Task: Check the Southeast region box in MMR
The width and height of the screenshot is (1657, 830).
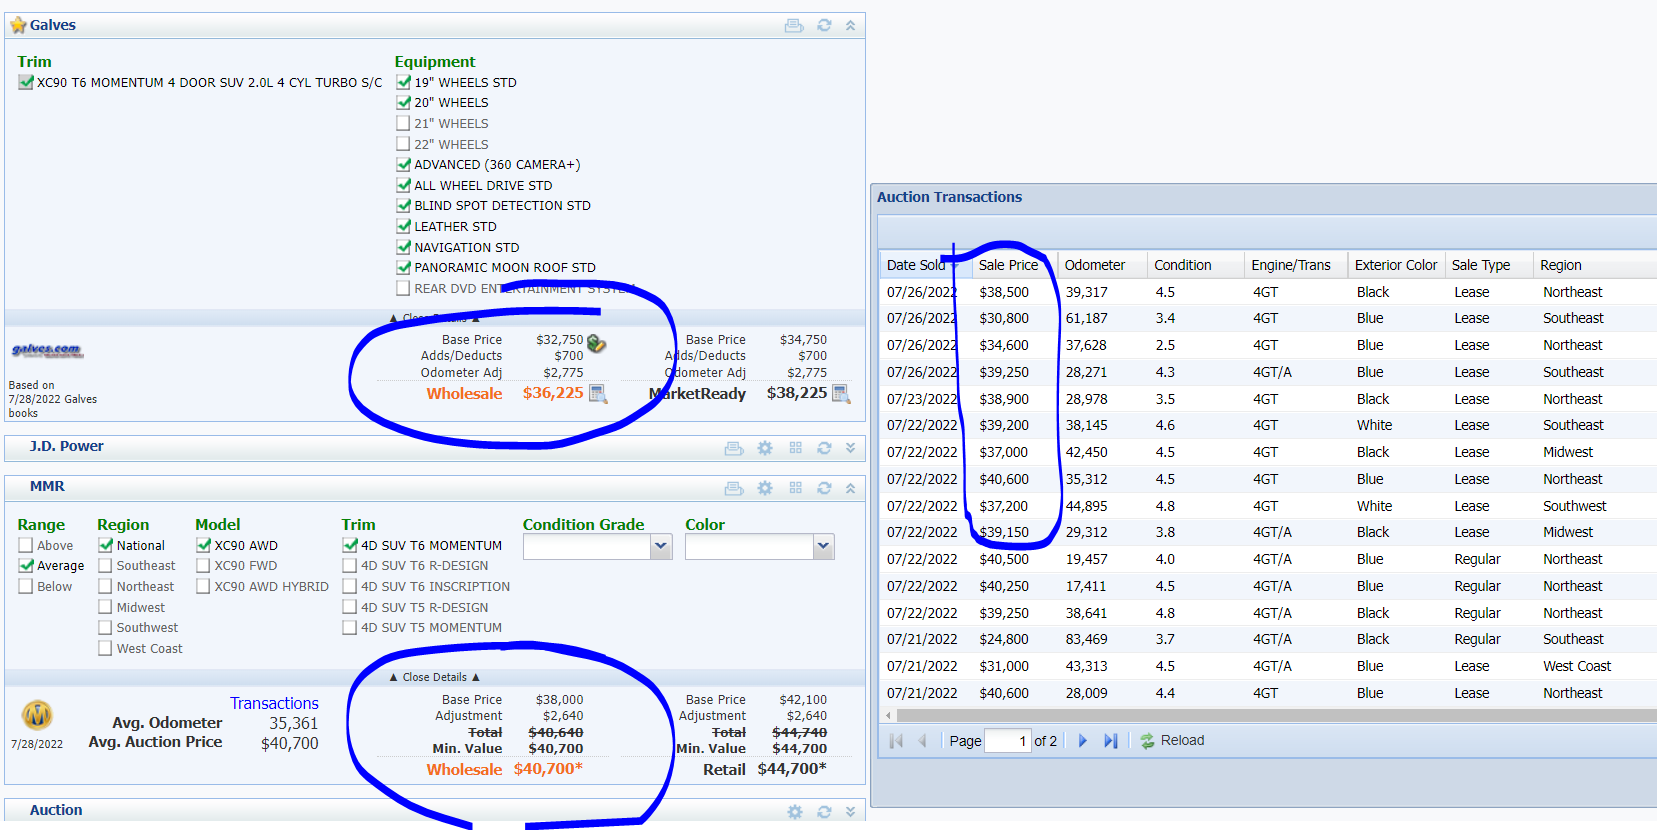Action: pyautogui.click(x=105, y=565)
